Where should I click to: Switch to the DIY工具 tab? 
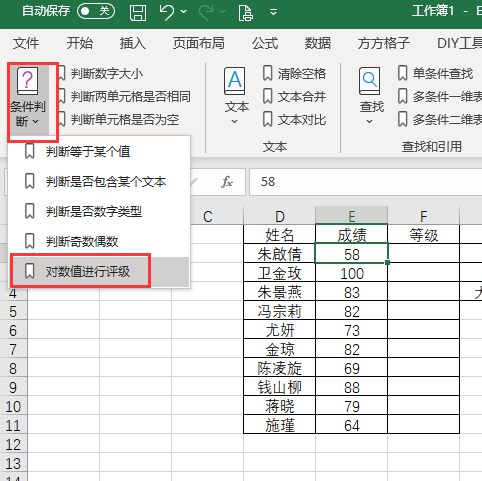tap(459, 43)
